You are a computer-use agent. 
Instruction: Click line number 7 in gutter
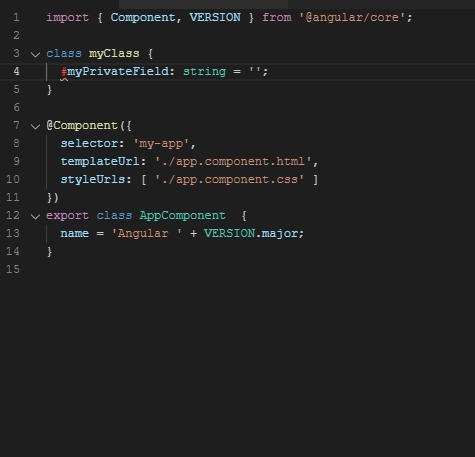pos(16,125)
